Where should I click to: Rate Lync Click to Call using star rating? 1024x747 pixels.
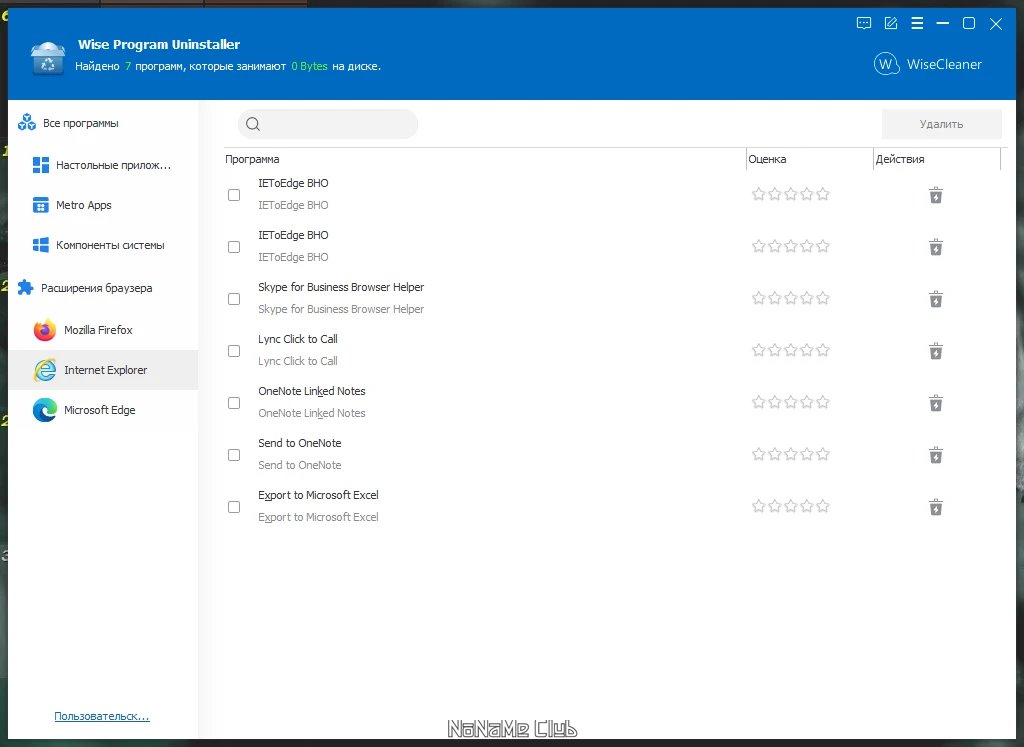coord(790,350)
